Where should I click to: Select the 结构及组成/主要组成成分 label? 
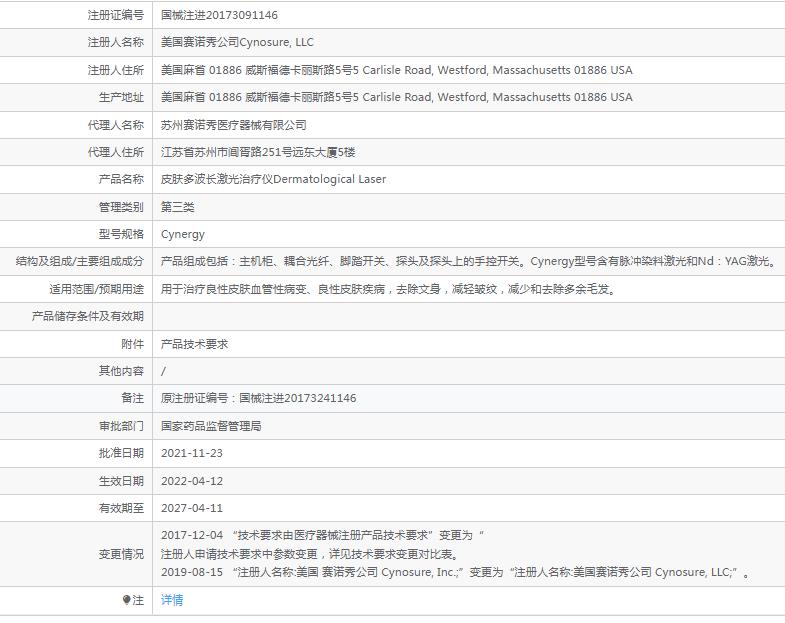pyautogui.click(x=80, y=261)
